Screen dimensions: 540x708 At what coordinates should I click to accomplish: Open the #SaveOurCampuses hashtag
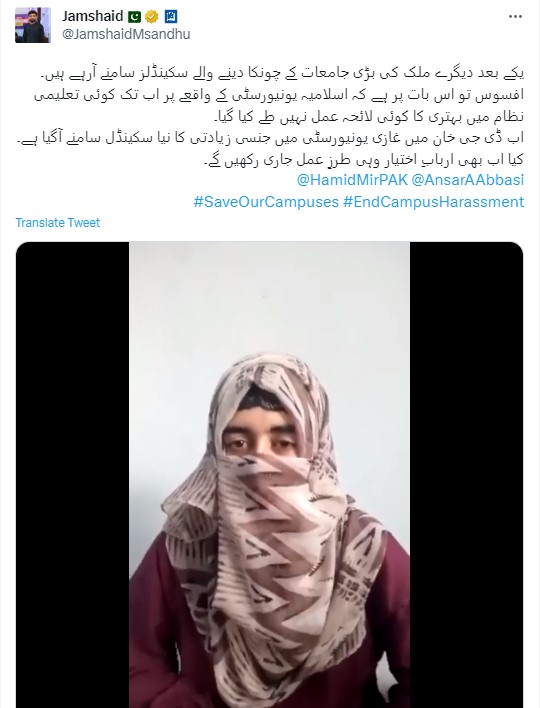click(x=266, y=201)
